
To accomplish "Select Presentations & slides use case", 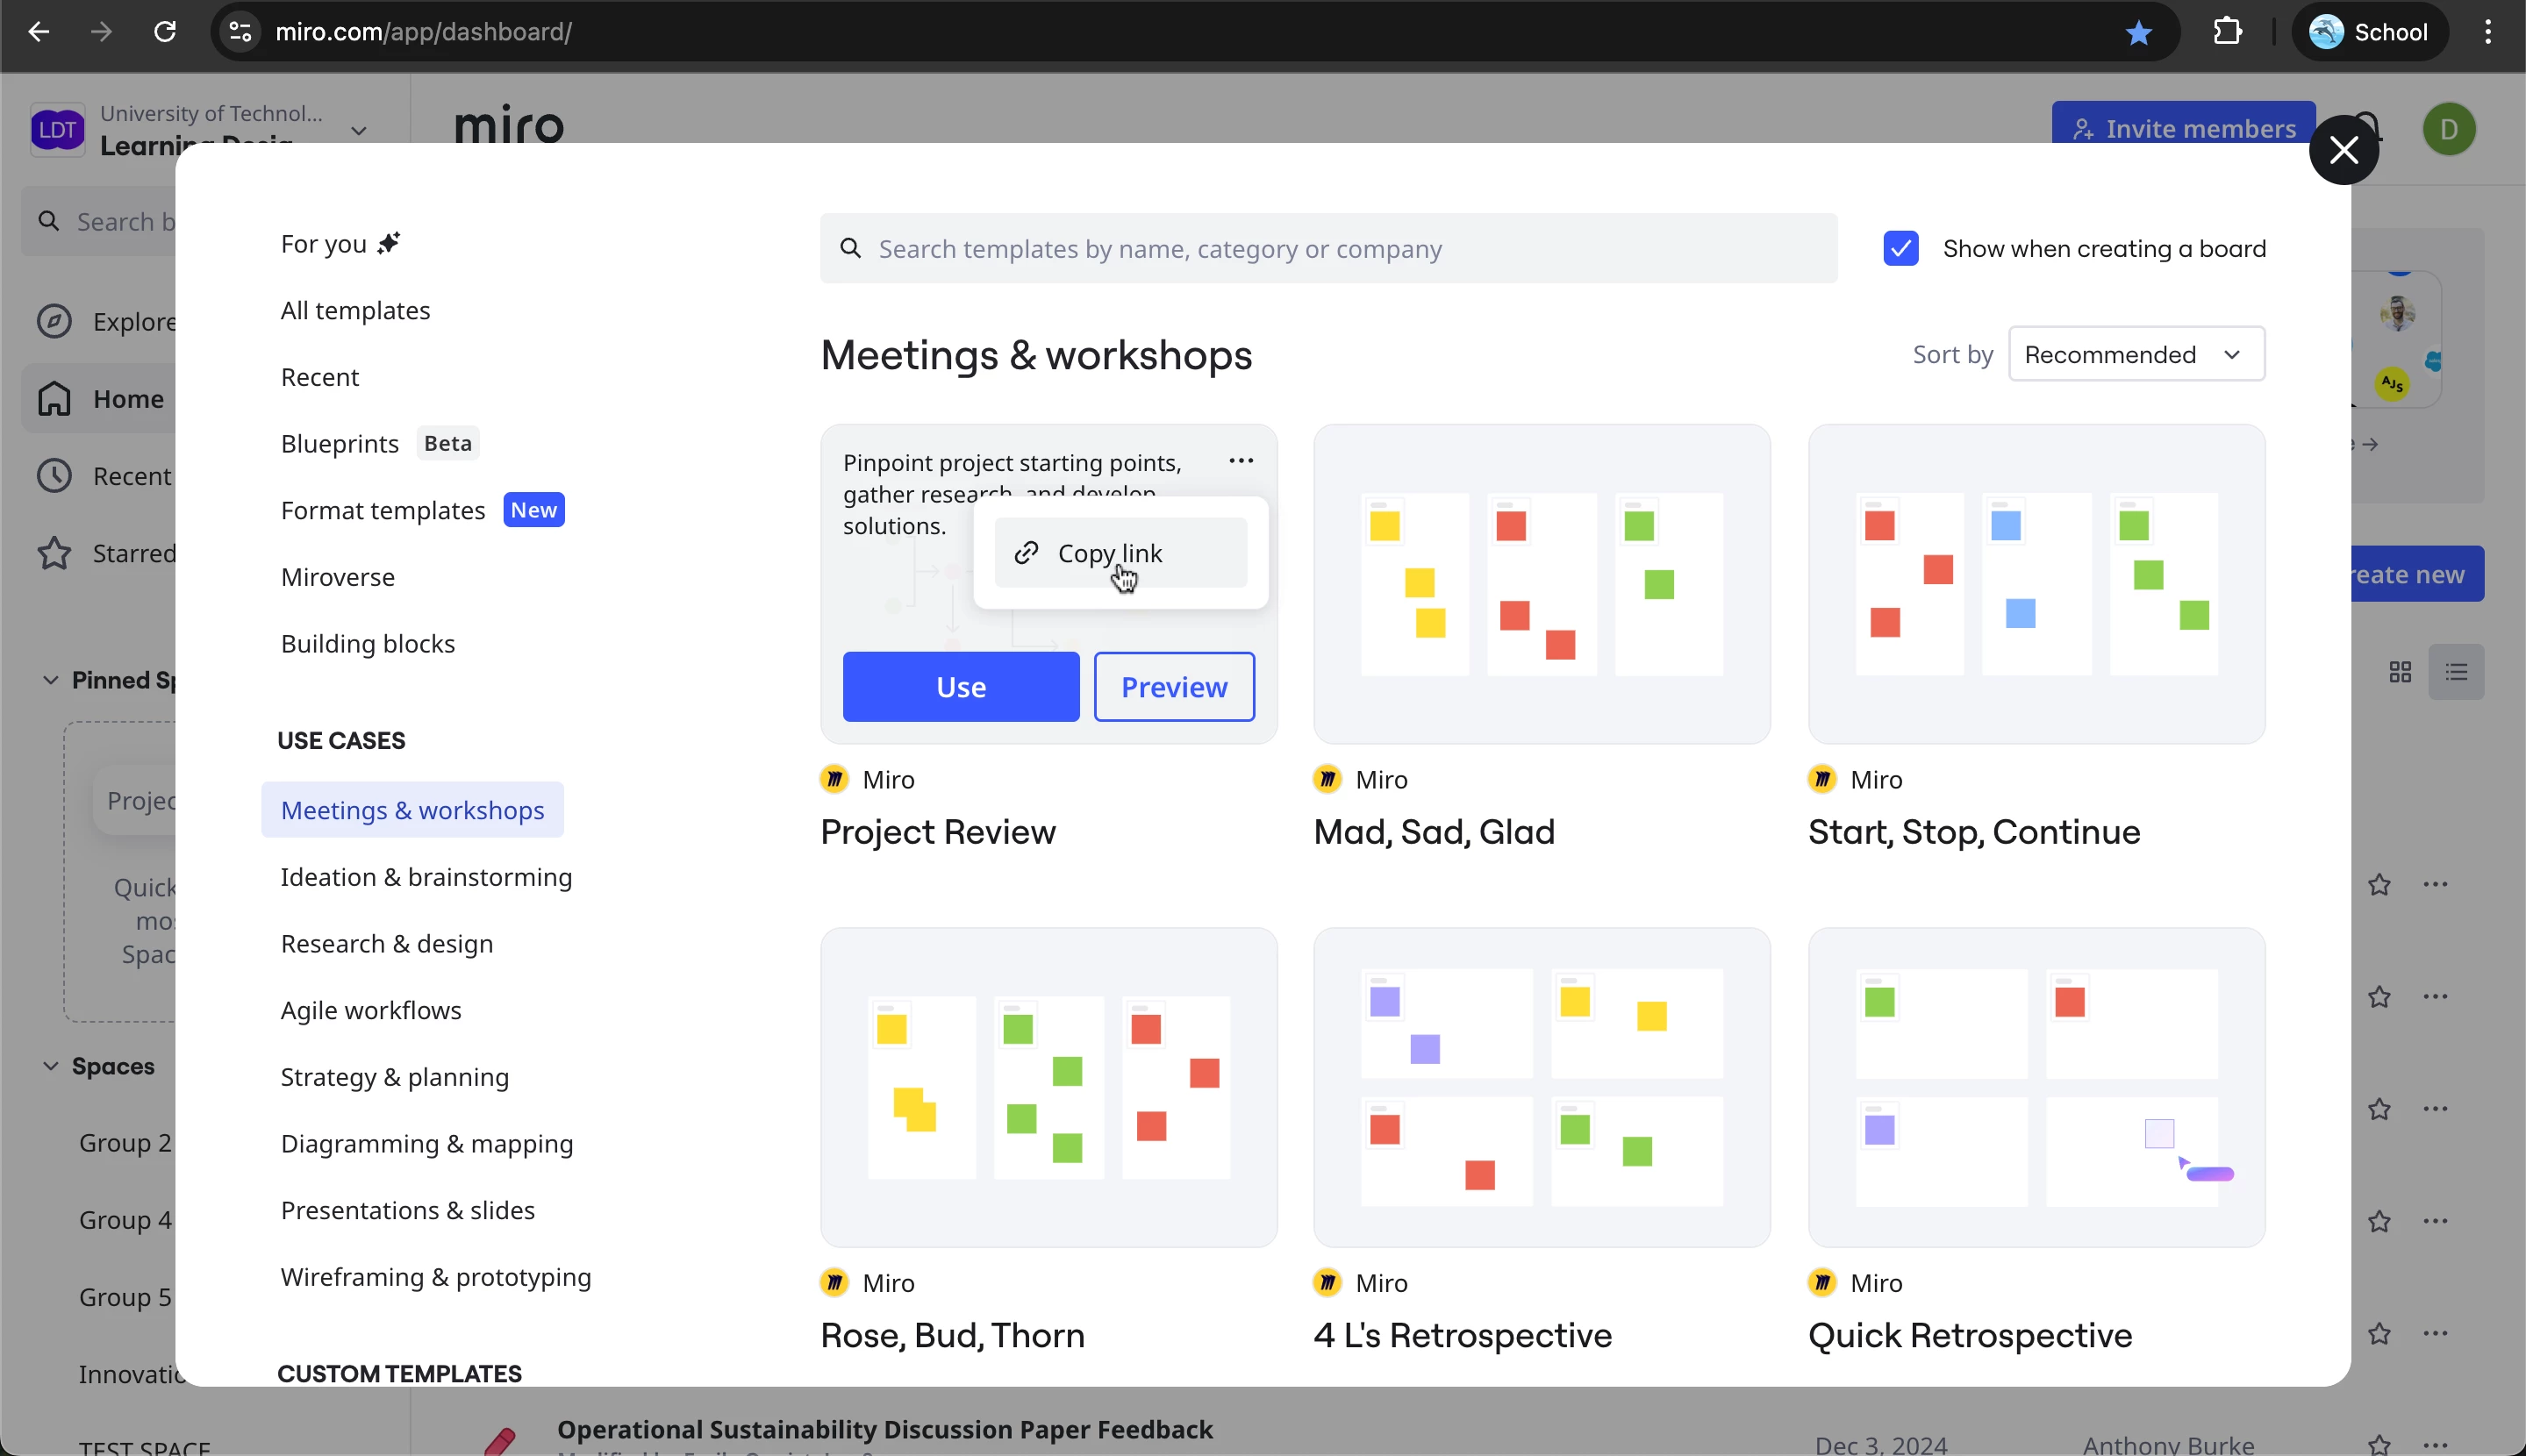I will 407,1211.
